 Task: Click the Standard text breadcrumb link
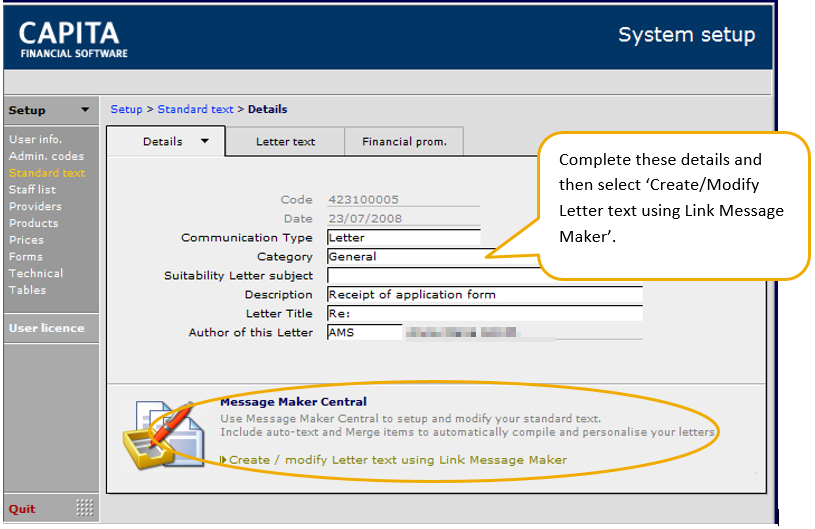[x=195, y=109]
